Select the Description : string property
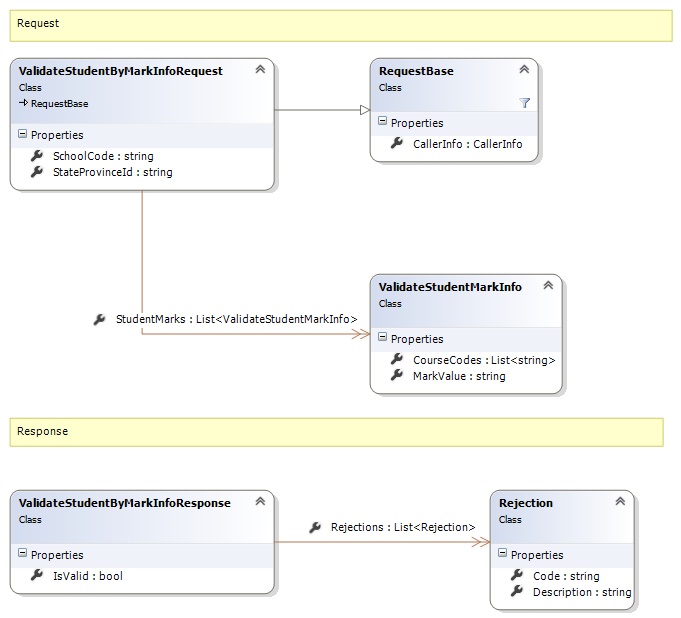Viewport: 681px width, 618px height. [x=582, y=592]
